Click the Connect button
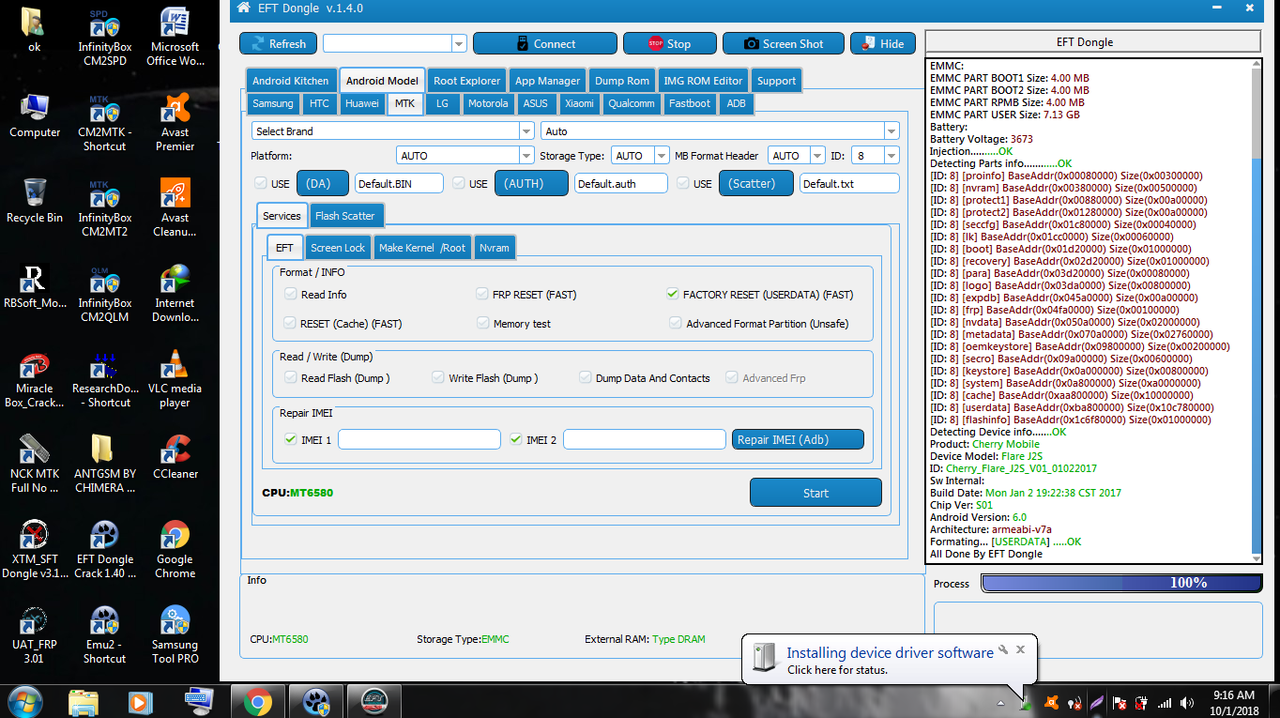Screen dimensions: 1280x718 (x=544, y=44)
